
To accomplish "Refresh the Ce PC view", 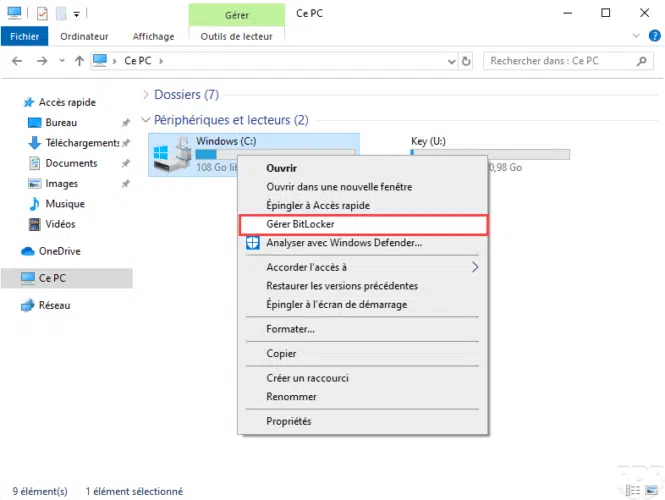I will (466, 61).
